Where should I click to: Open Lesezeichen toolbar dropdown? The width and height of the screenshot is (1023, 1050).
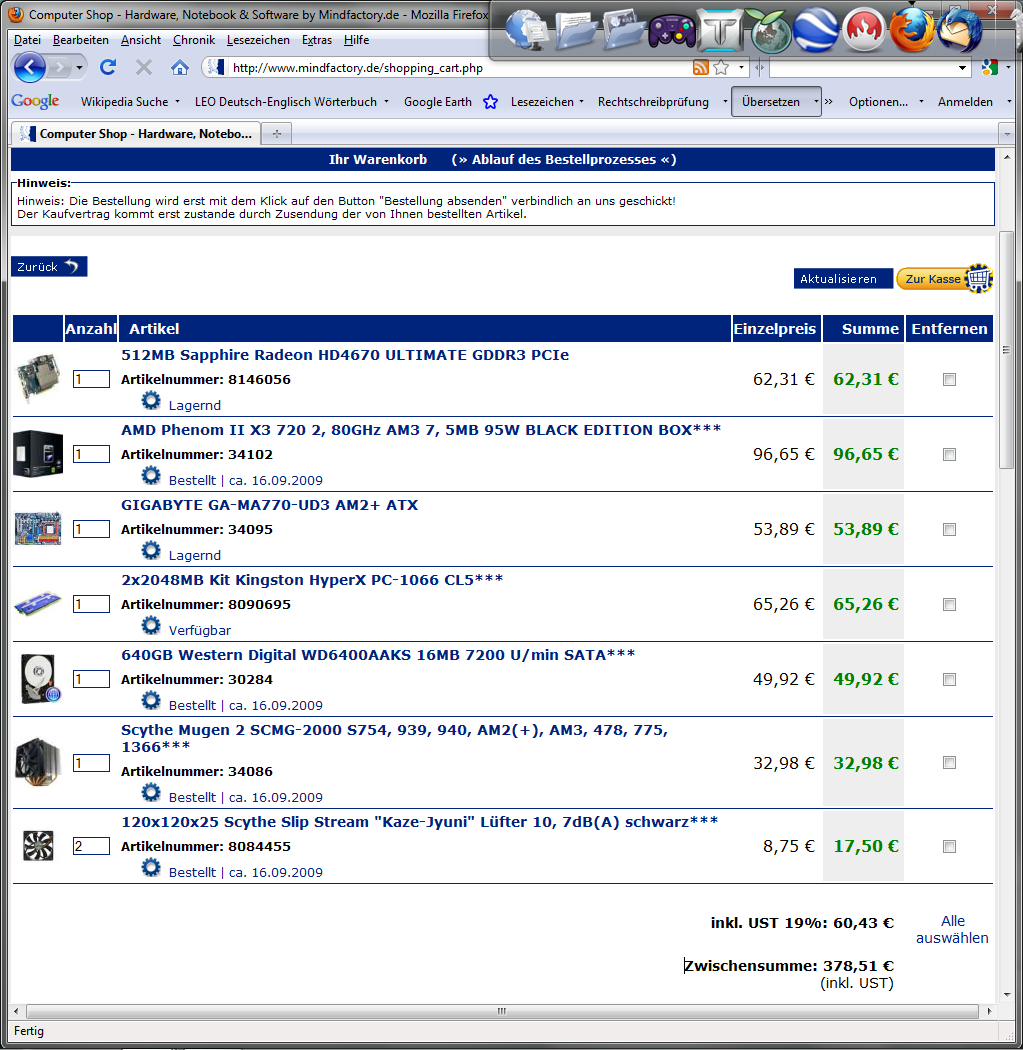tap(581, 102)
